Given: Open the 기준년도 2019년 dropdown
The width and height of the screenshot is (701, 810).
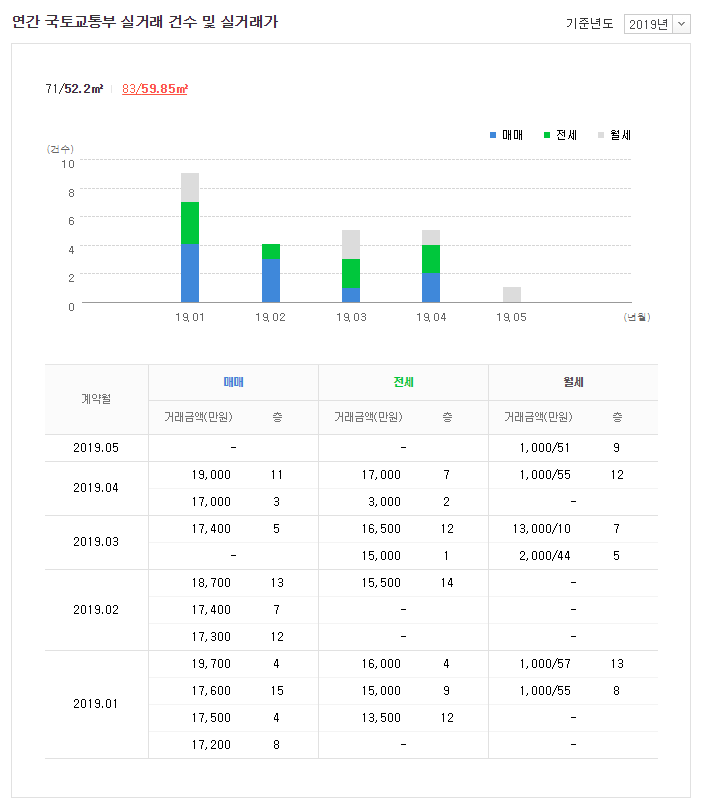Looking at the screenshot, I should click(x=657, y=24).
